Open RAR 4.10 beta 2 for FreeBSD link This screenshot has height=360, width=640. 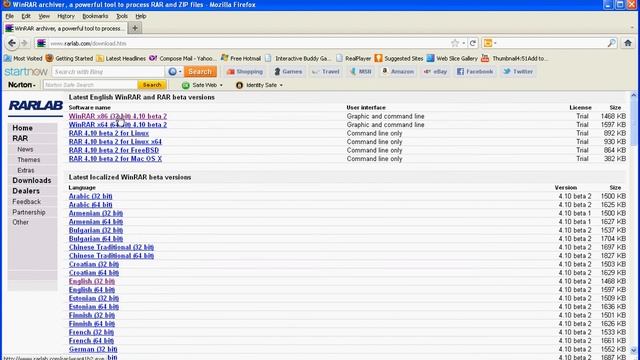pos(114,150)
